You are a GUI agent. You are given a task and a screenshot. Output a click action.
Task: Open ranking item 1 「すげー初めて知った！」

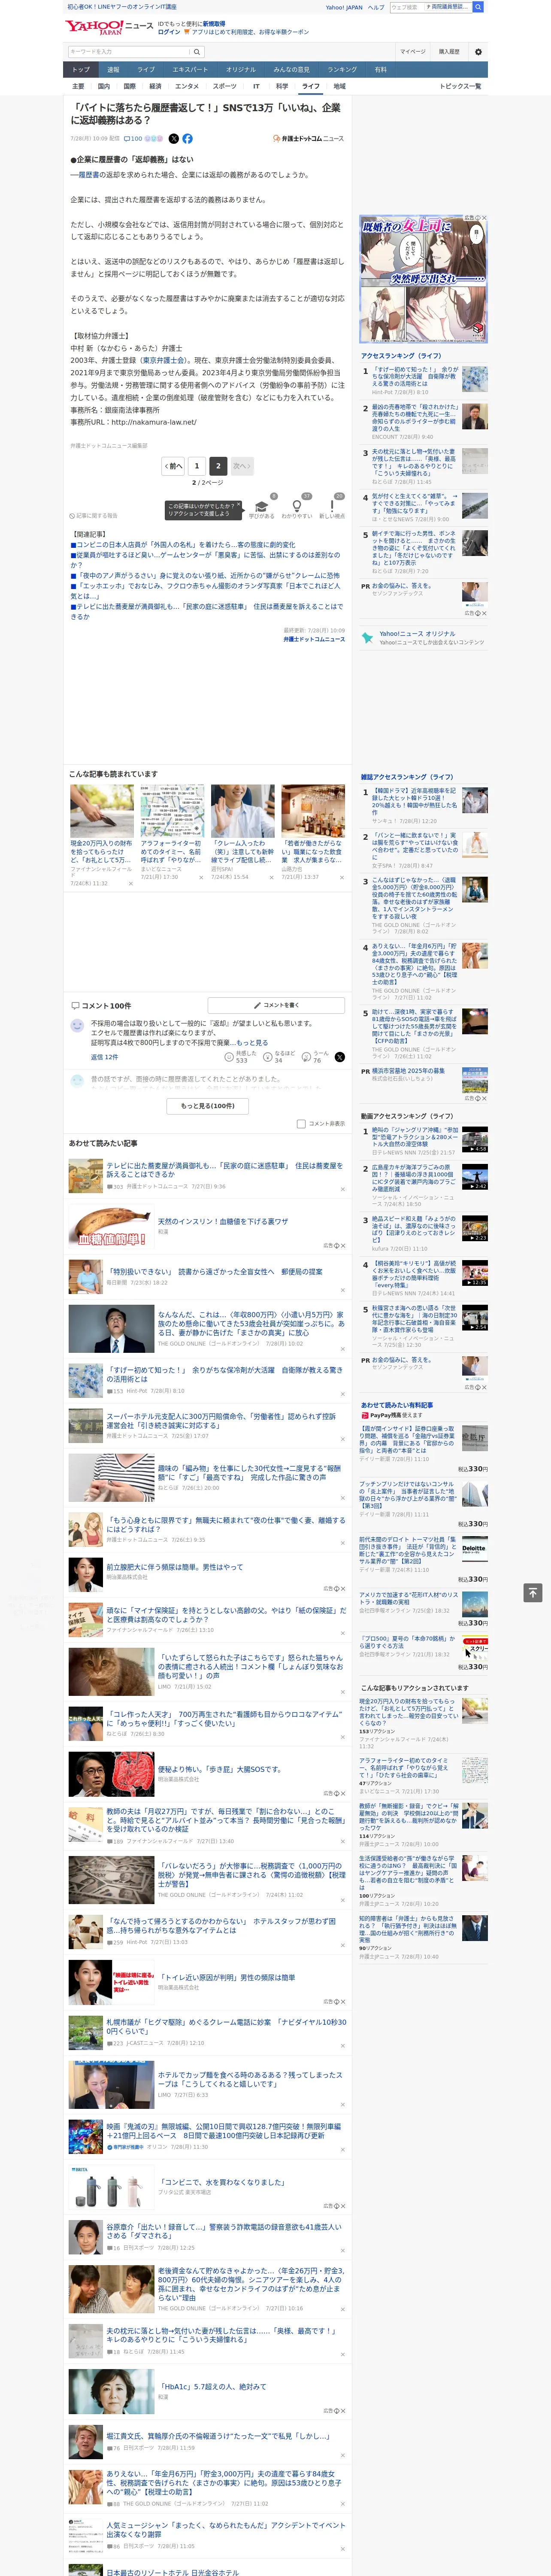[415, 376]
